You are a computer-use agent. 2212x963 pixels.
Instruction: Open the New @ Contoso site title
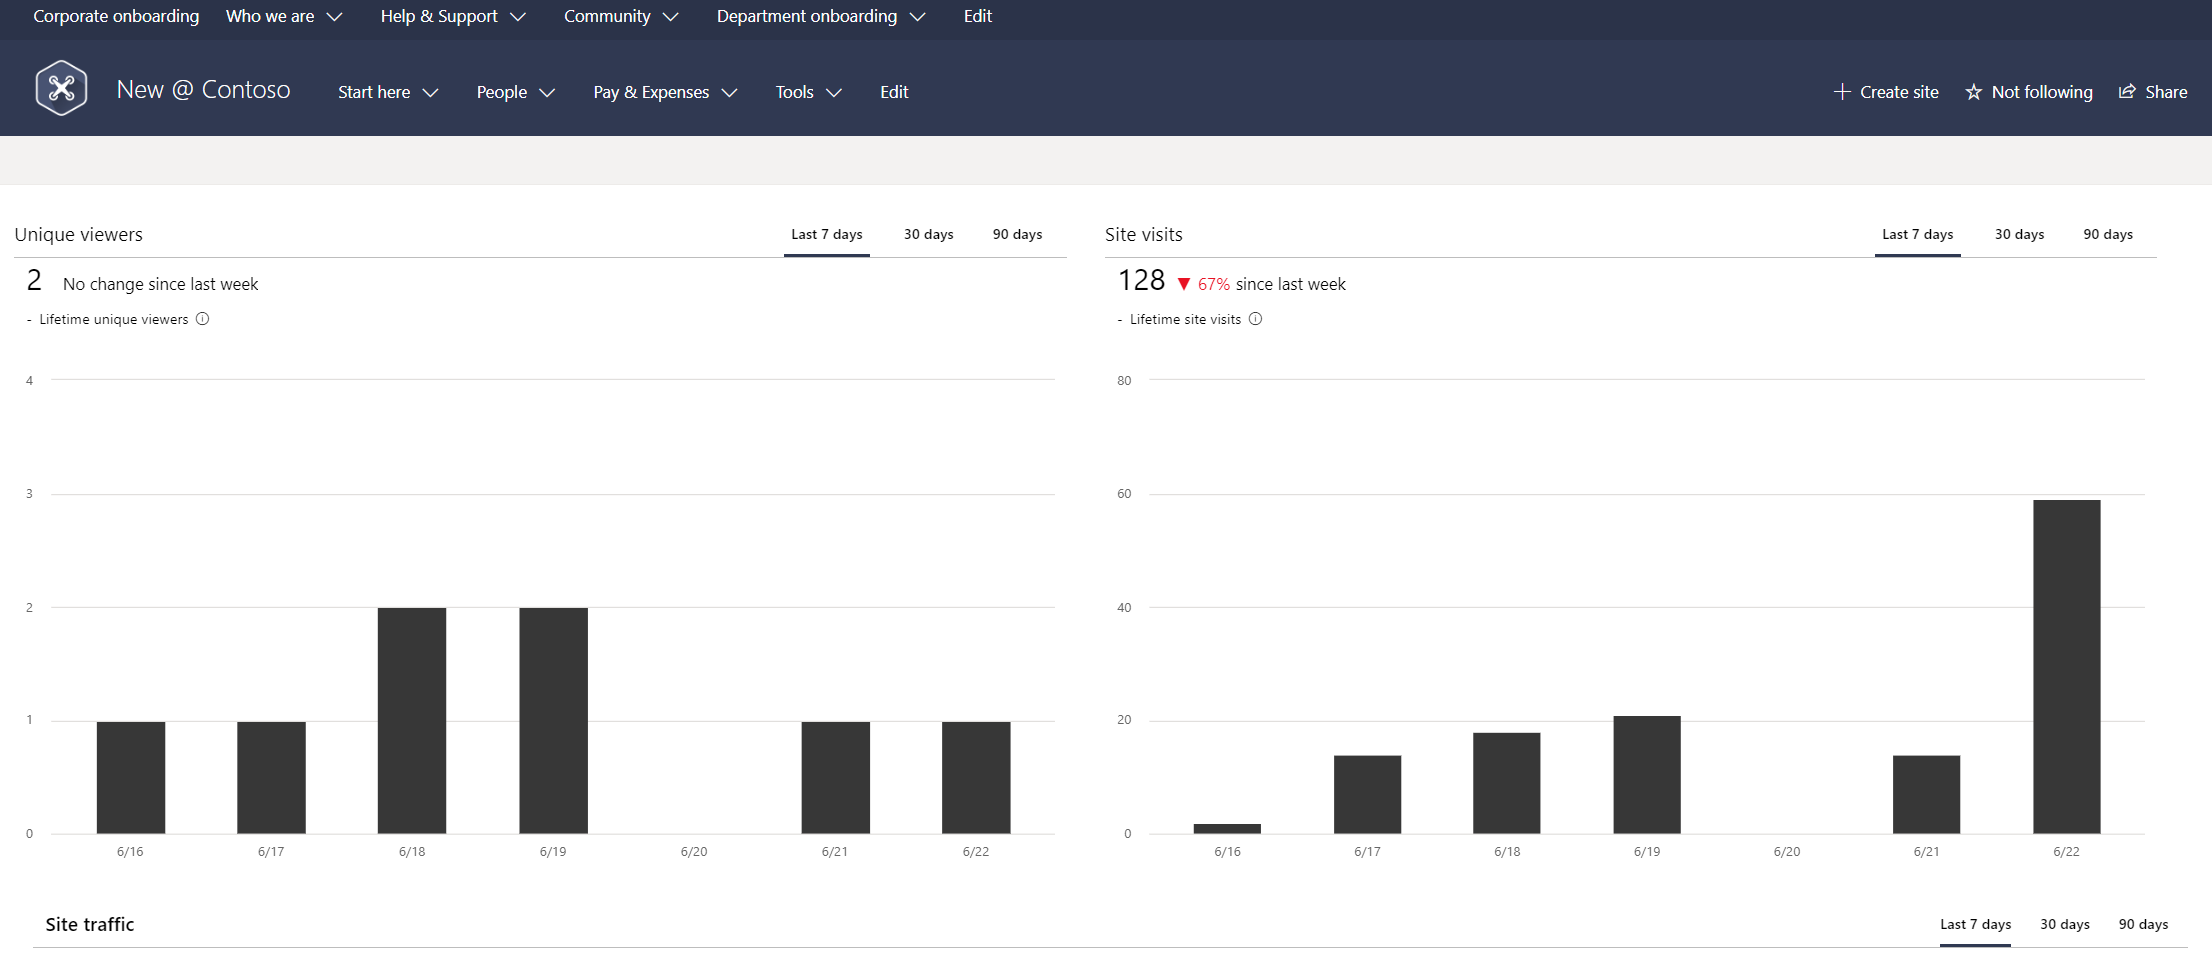point(204,90)
